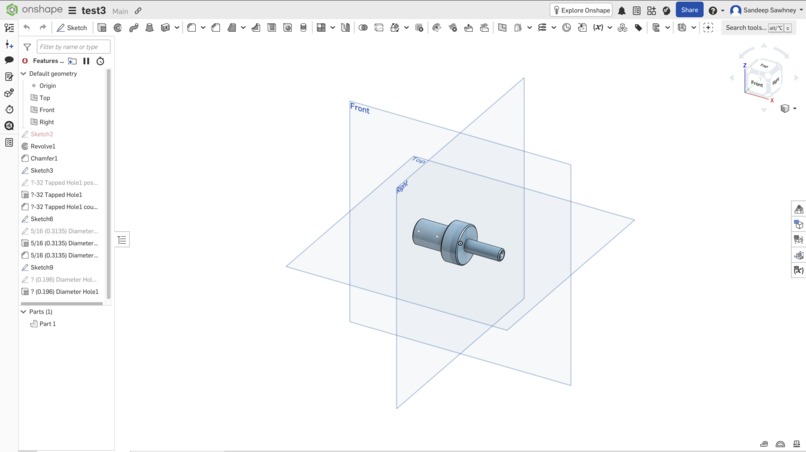Toggle the rollback pause button

pos(86,61)
